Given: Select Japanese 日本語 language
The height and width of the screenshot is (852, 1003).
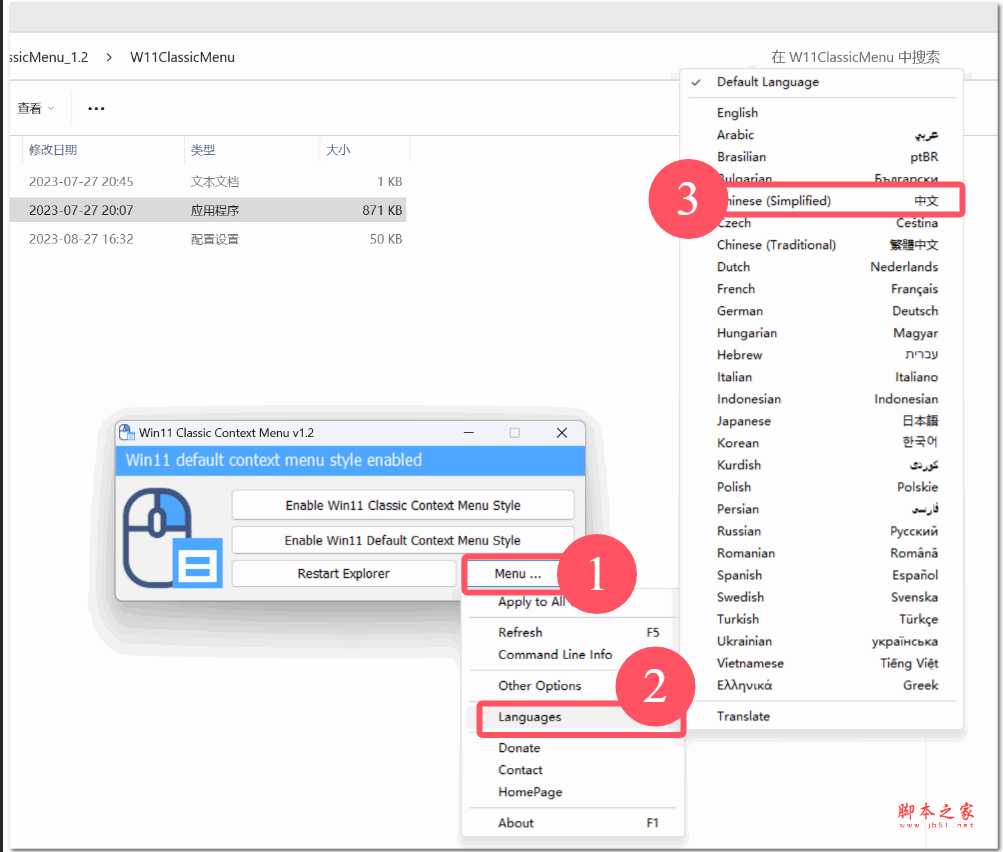Looking at the screenshot, I should tap(821, 421).
